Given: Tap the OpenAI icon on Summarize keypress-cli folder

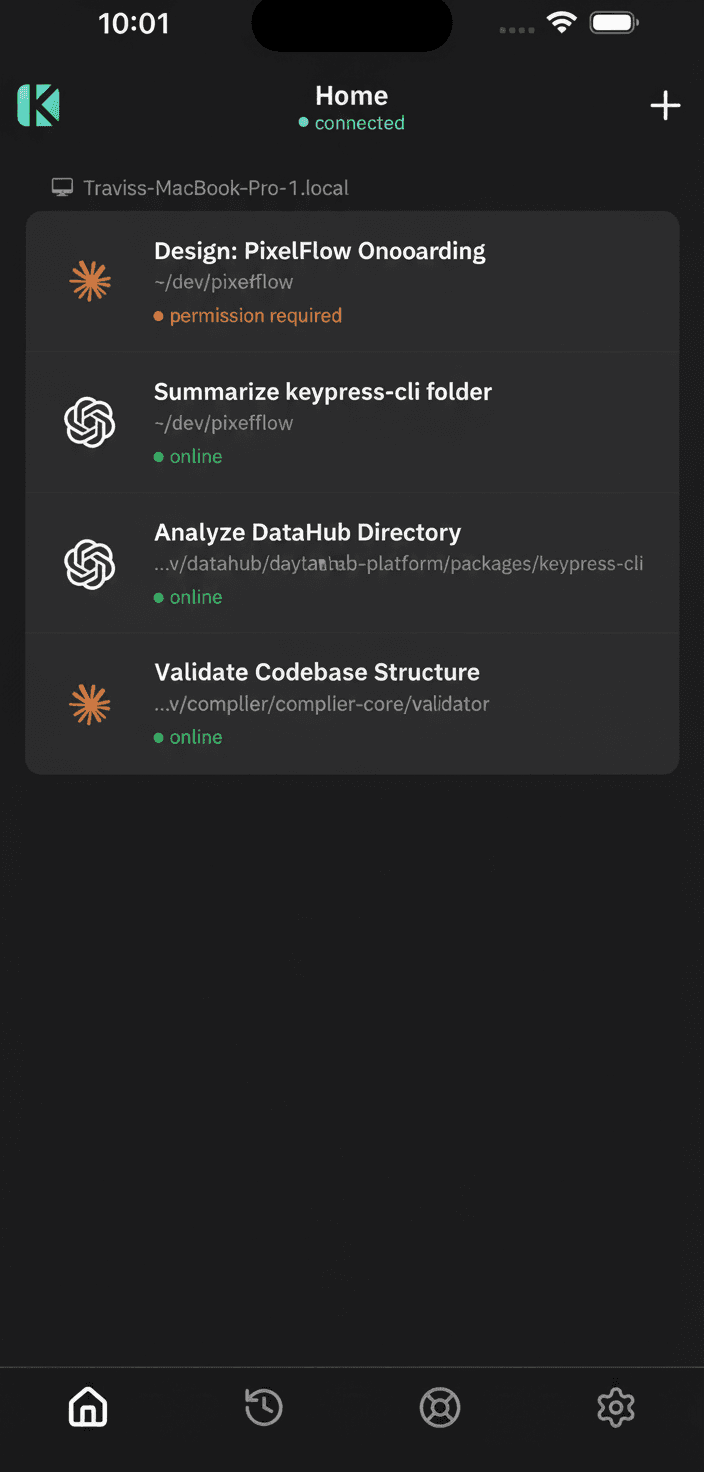Looking at the screenshot, I should pos(89,422).
